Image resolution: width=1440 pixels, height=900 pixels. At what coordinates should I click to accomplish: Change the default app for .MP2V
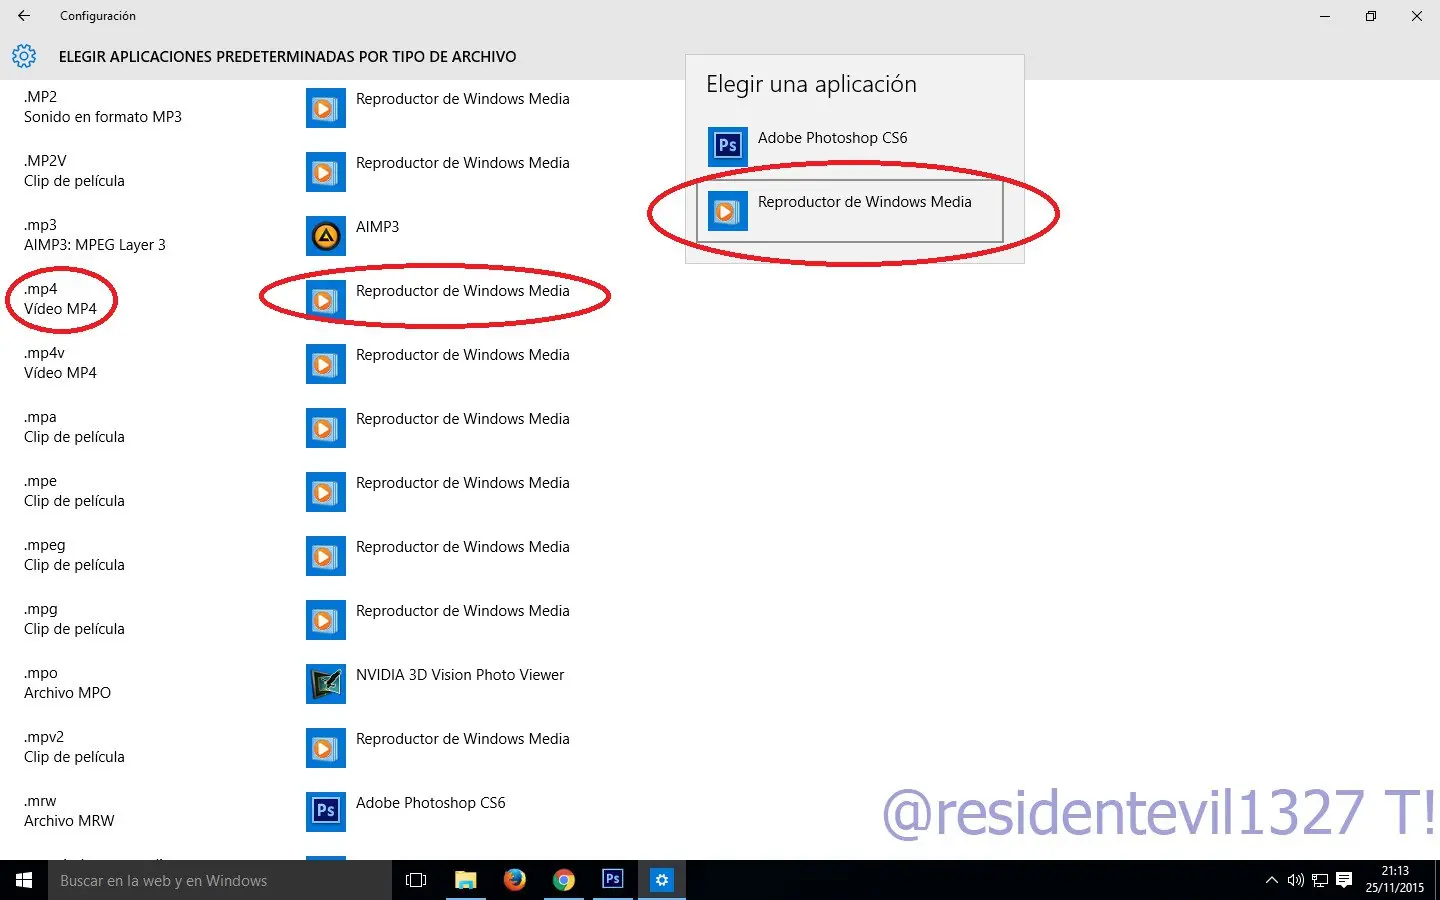click(x=438, y=172)
